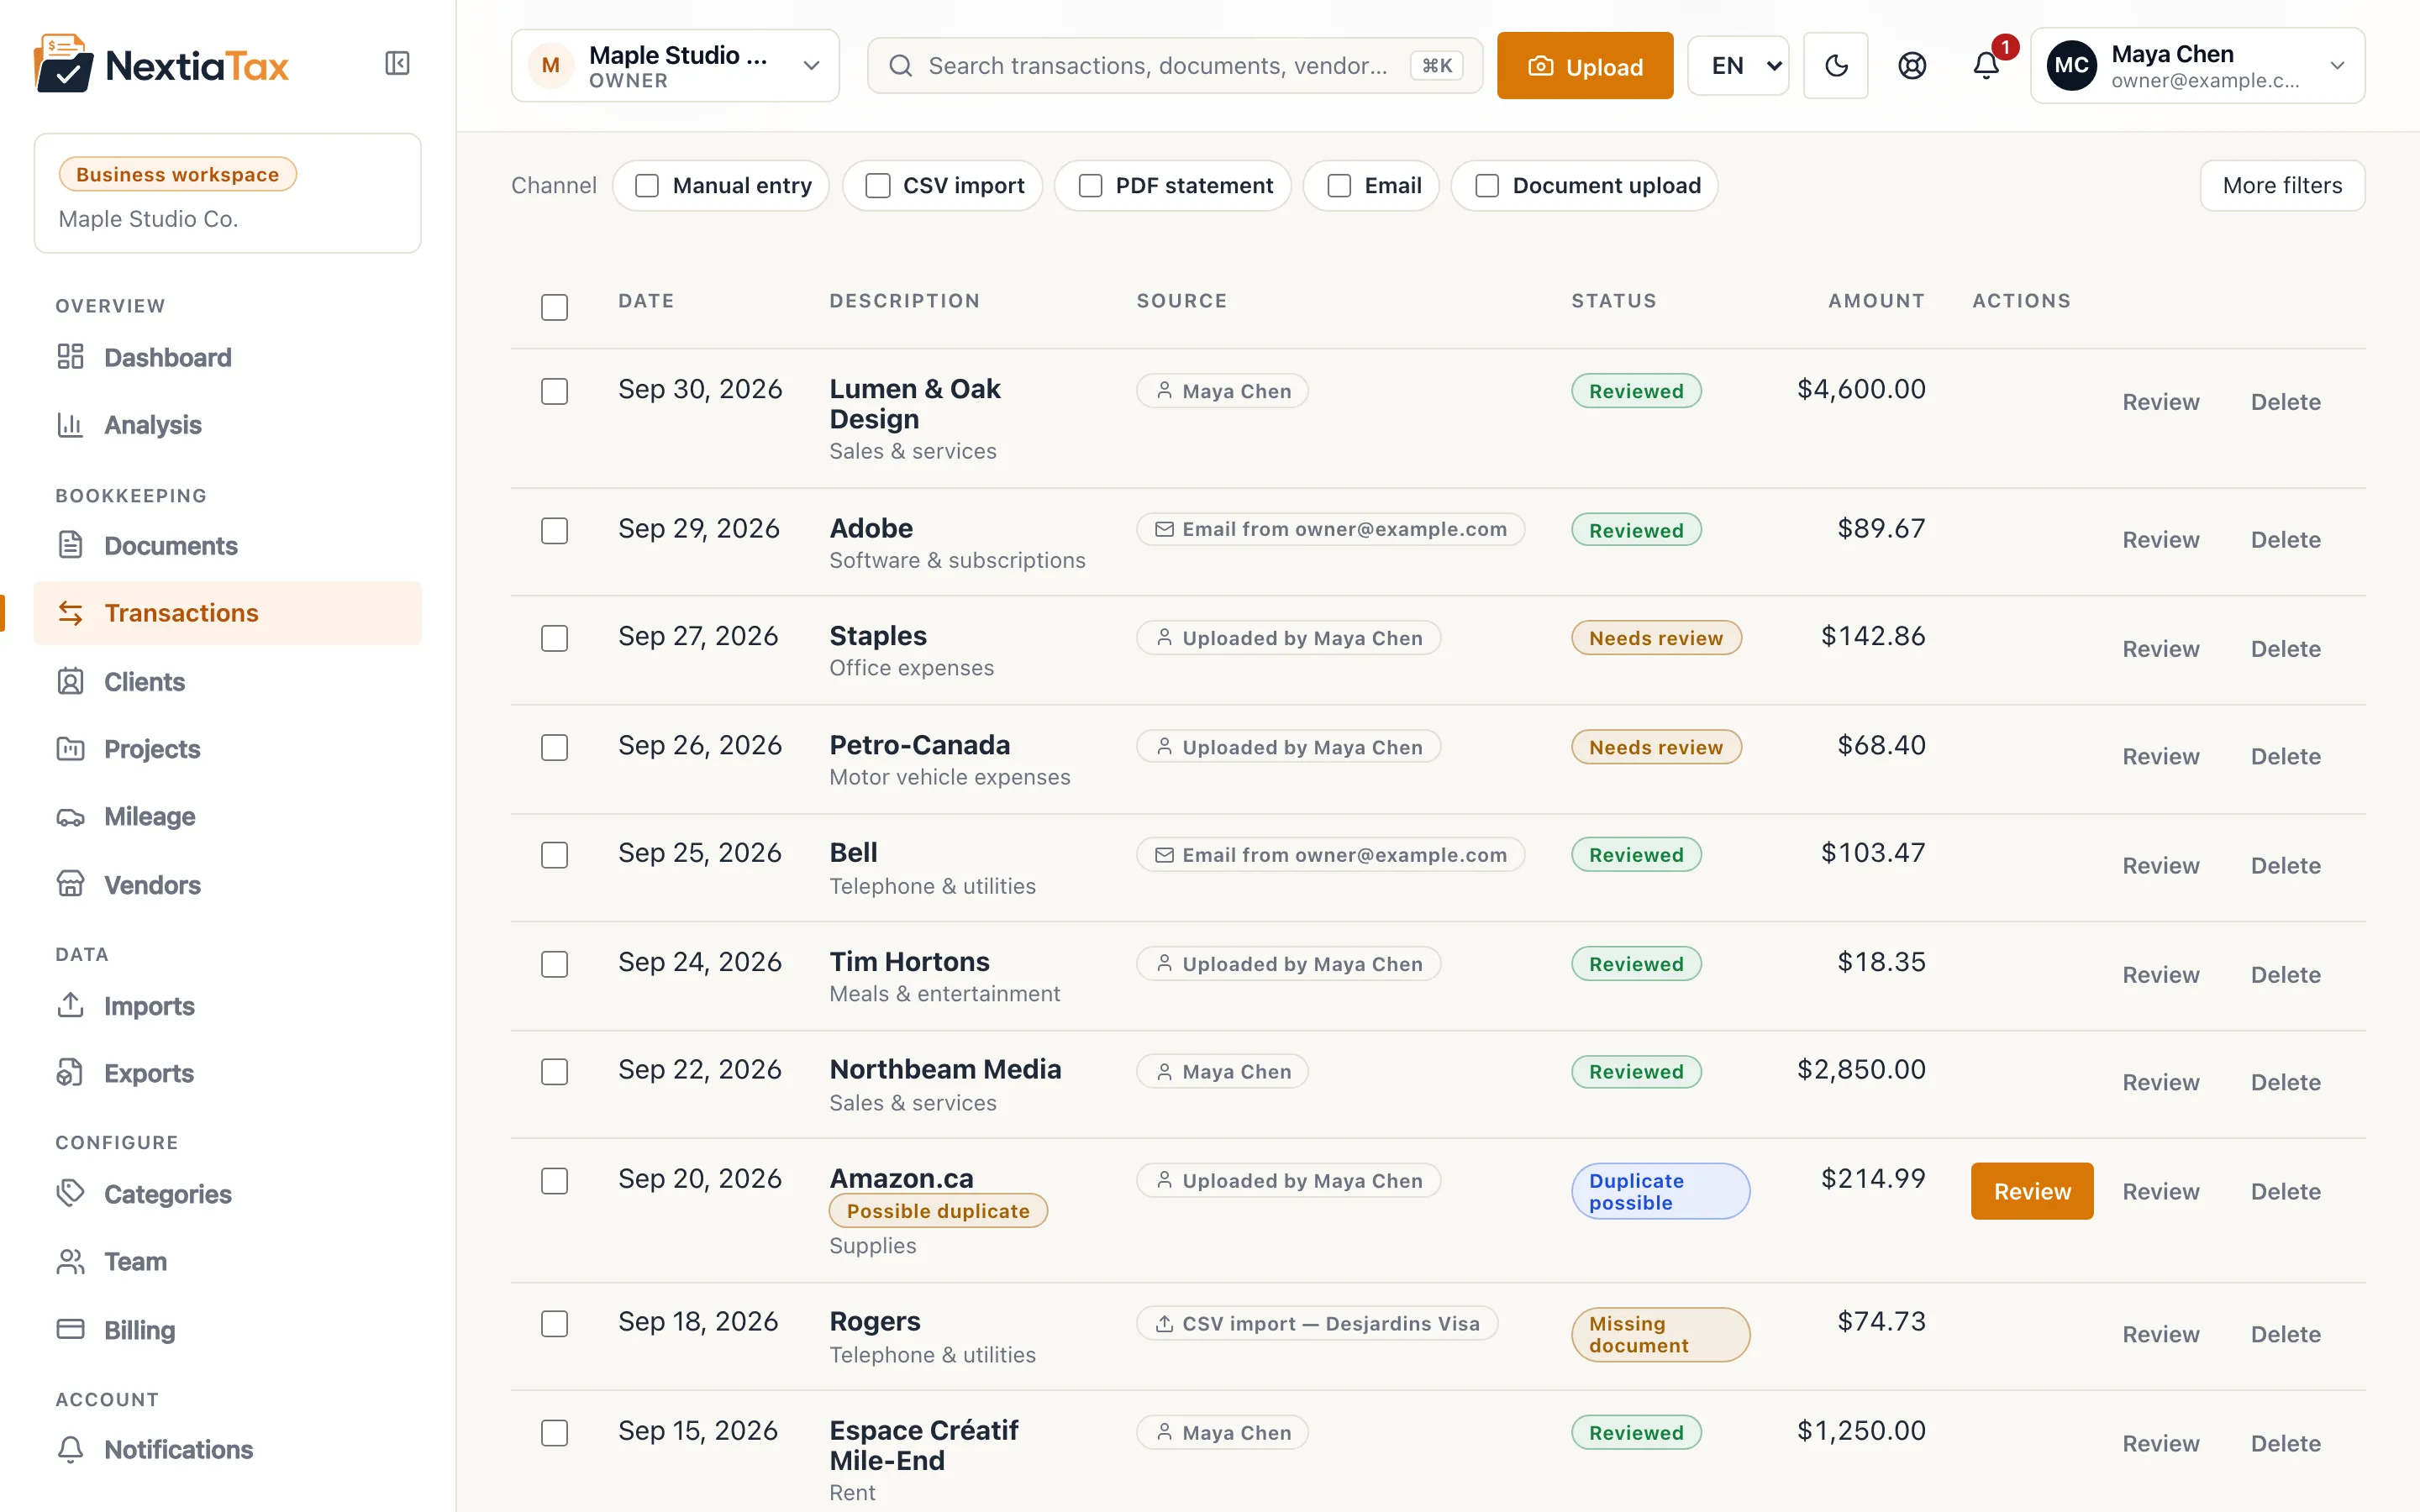Collapse the sidebar panel icon
The width and height of the screenshot is (2420, 1512).
point(397,64)
